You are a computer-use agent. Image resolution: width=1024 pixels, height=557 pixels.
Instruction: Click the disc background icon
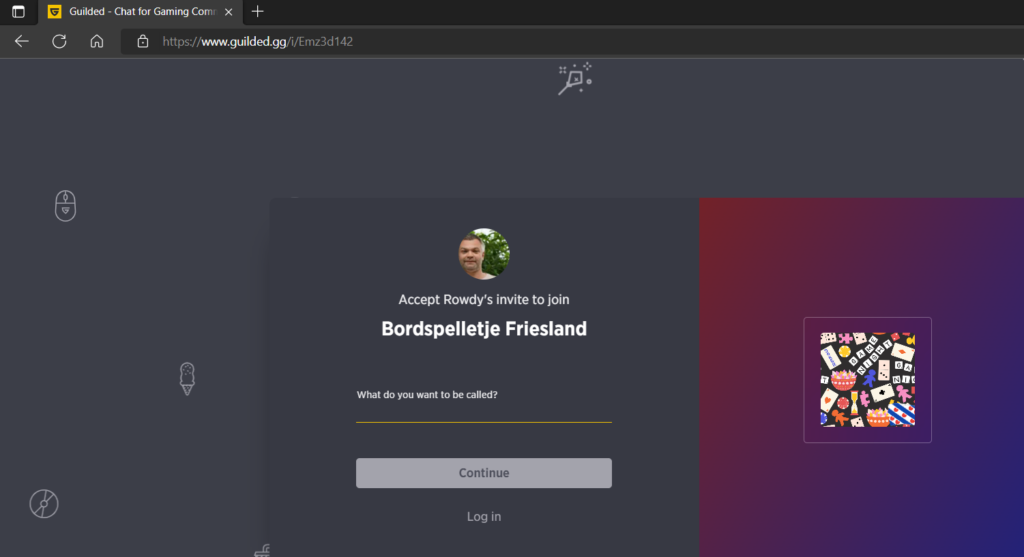coord(44,503)
